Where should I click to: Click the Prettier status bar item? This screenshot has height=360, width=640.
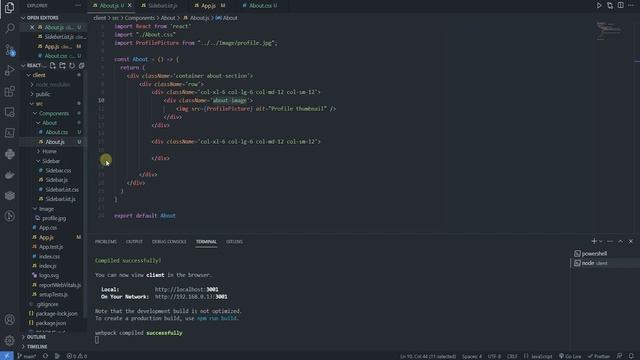pos(599,356)
